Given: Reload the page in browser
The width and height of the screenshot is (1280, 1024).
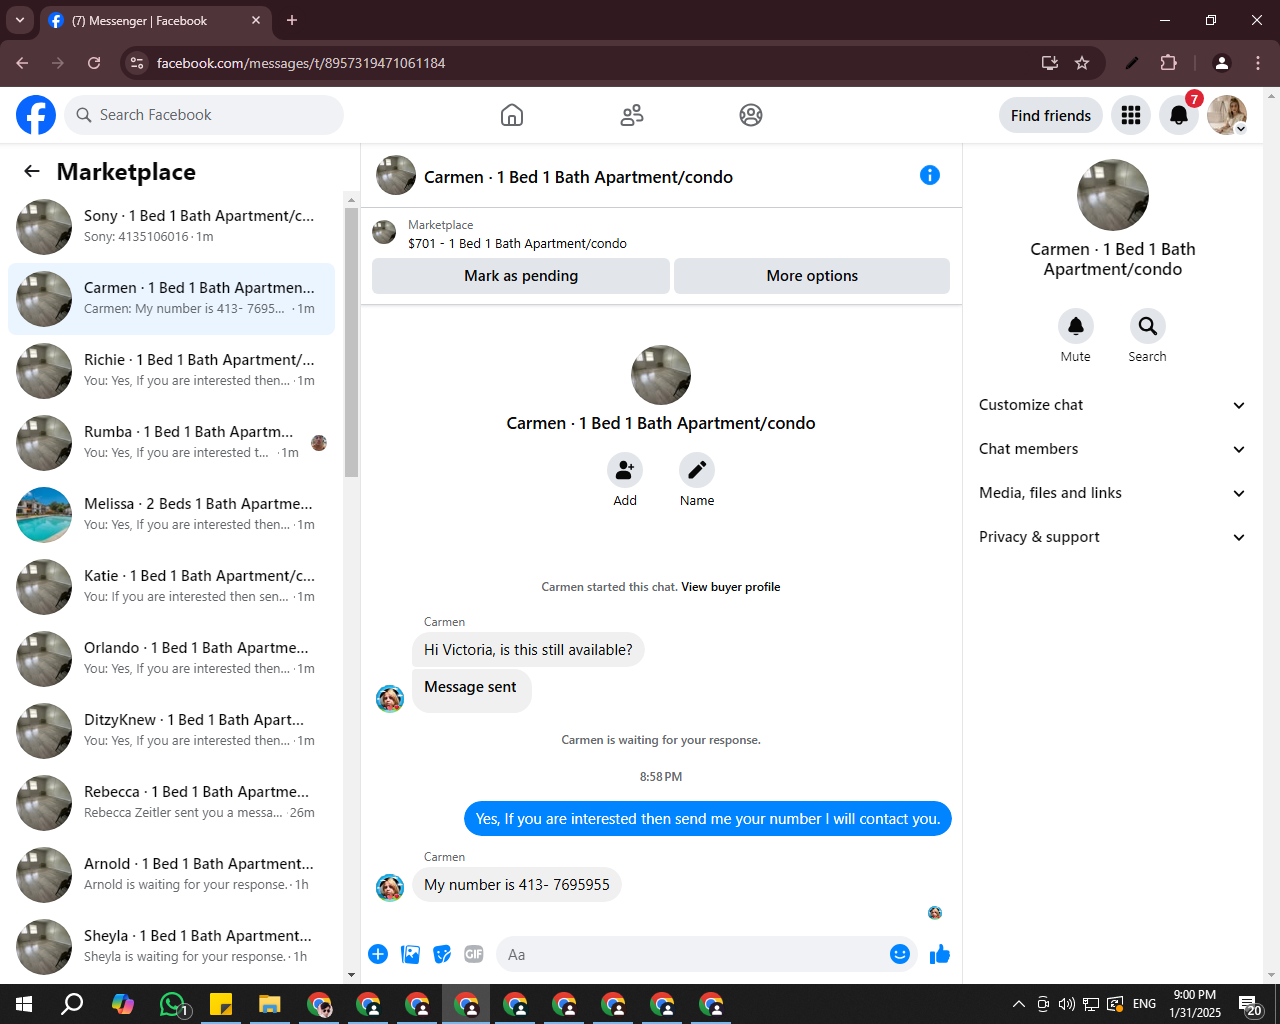Looking at the screenshot, I should (94, 63).
